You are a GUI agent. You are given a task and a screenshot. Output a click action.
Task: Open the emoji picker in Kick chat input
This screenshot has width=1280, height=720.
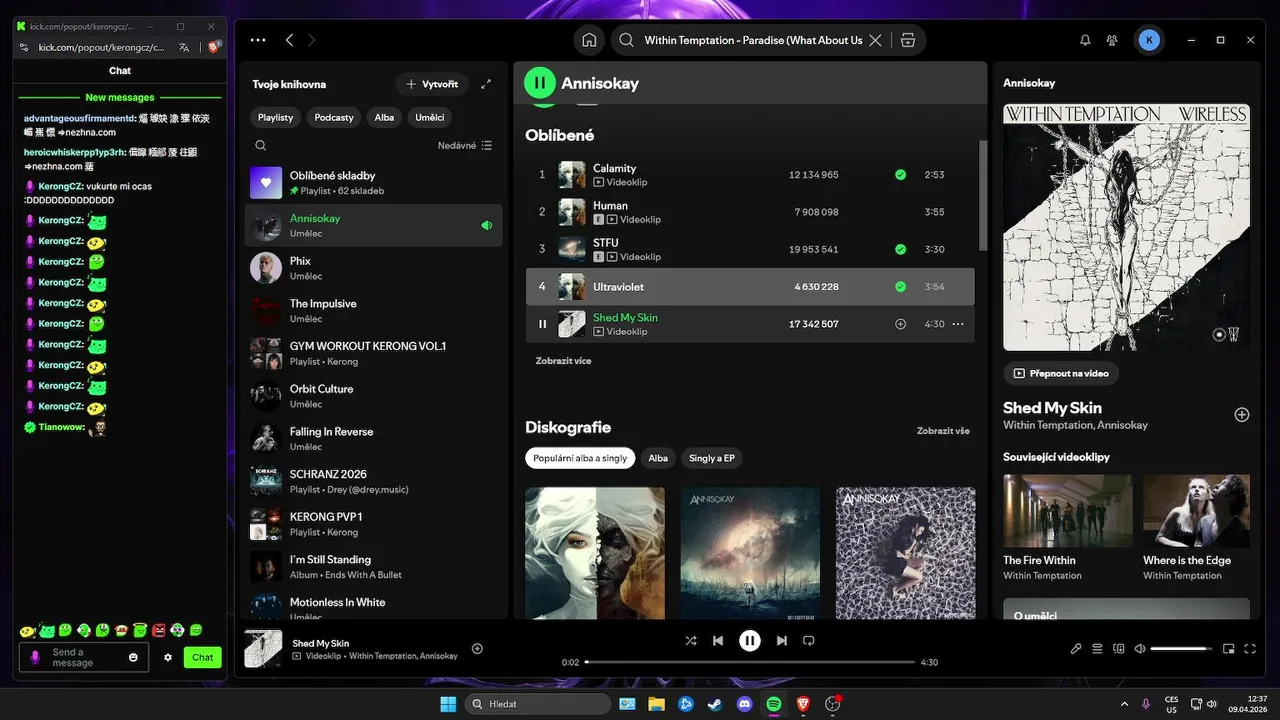pyautogui.click(x=134, y=657)
